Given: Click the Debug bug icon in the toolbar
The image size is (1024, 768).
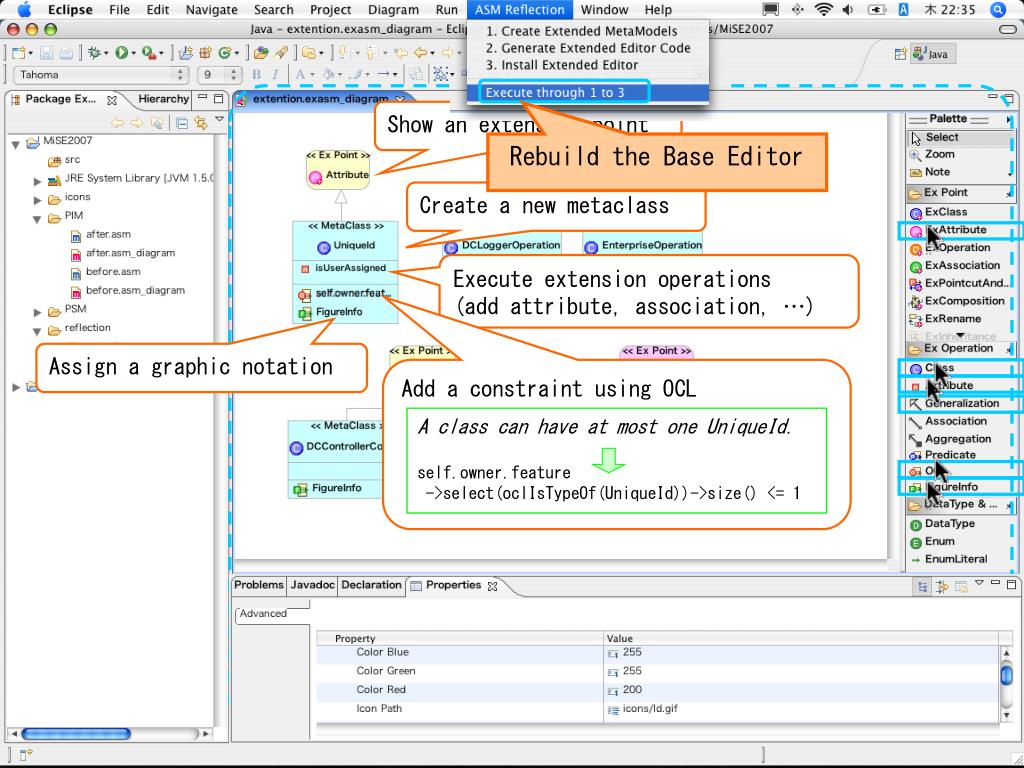Looking at the screenshot, I should 96,53.
